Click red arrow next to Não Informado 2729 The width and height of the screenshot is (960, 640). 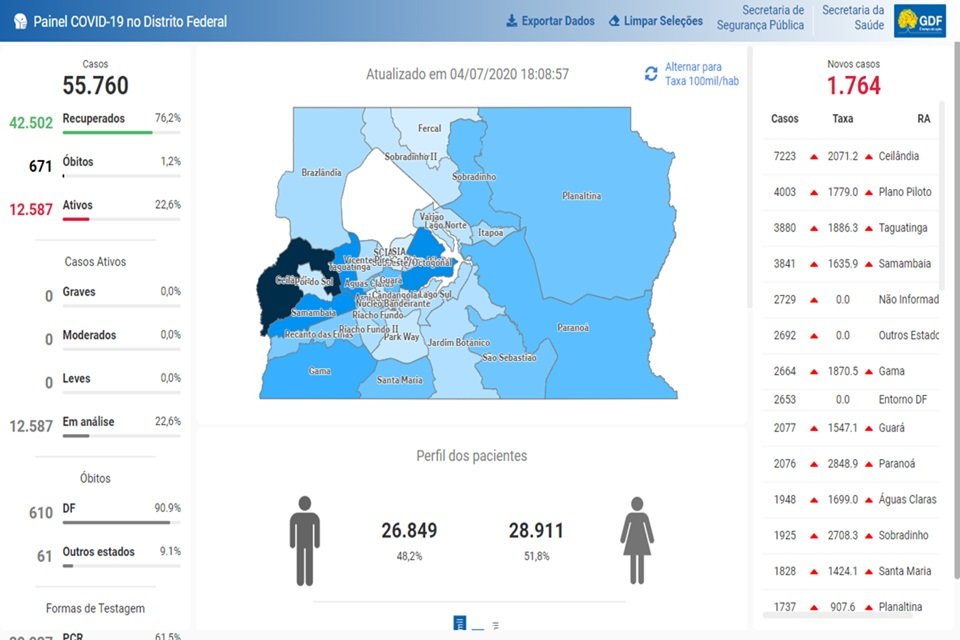click(x=814, y=300)
